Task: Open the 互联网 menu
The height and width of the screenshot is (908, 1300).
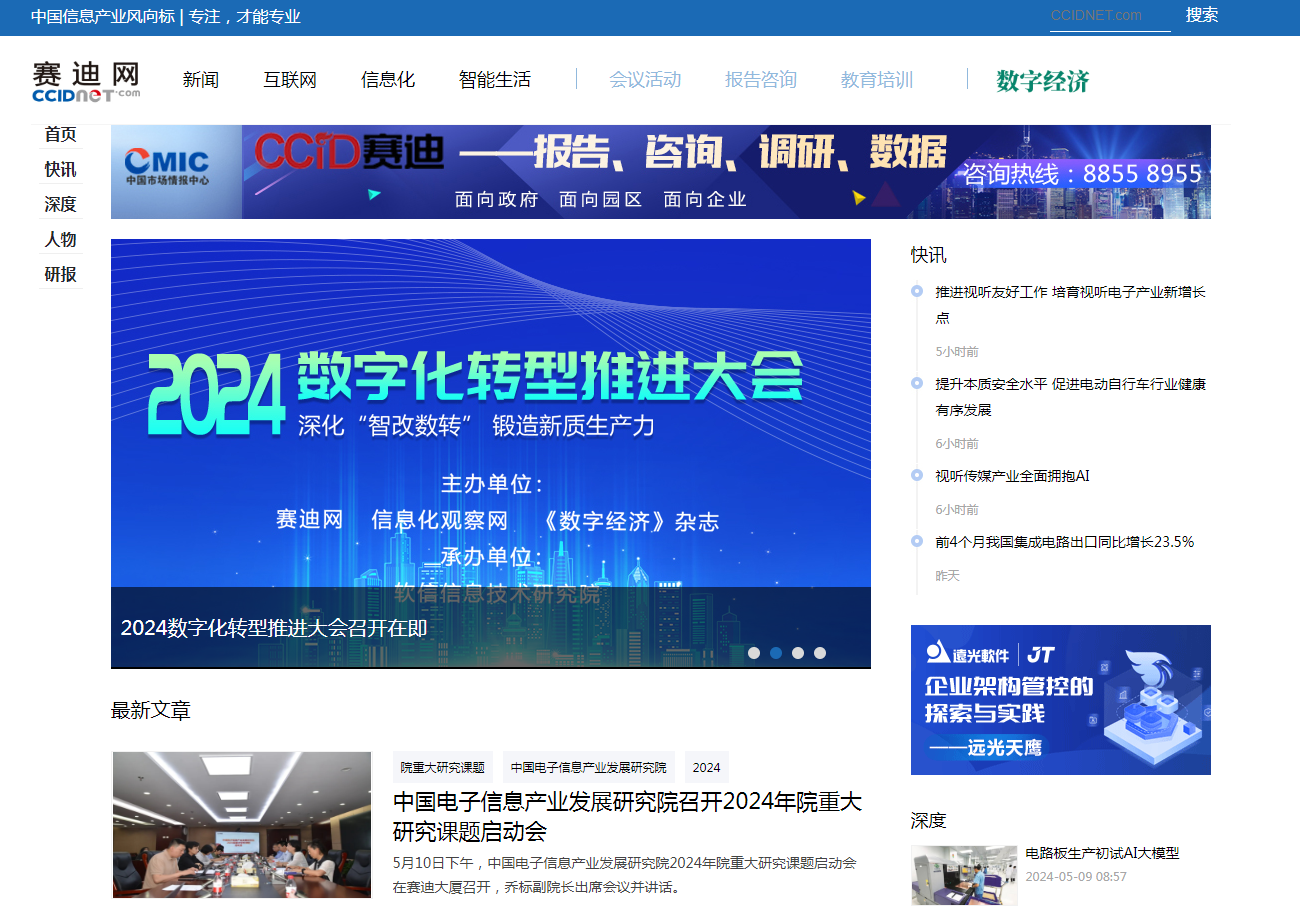Action: 290,80
